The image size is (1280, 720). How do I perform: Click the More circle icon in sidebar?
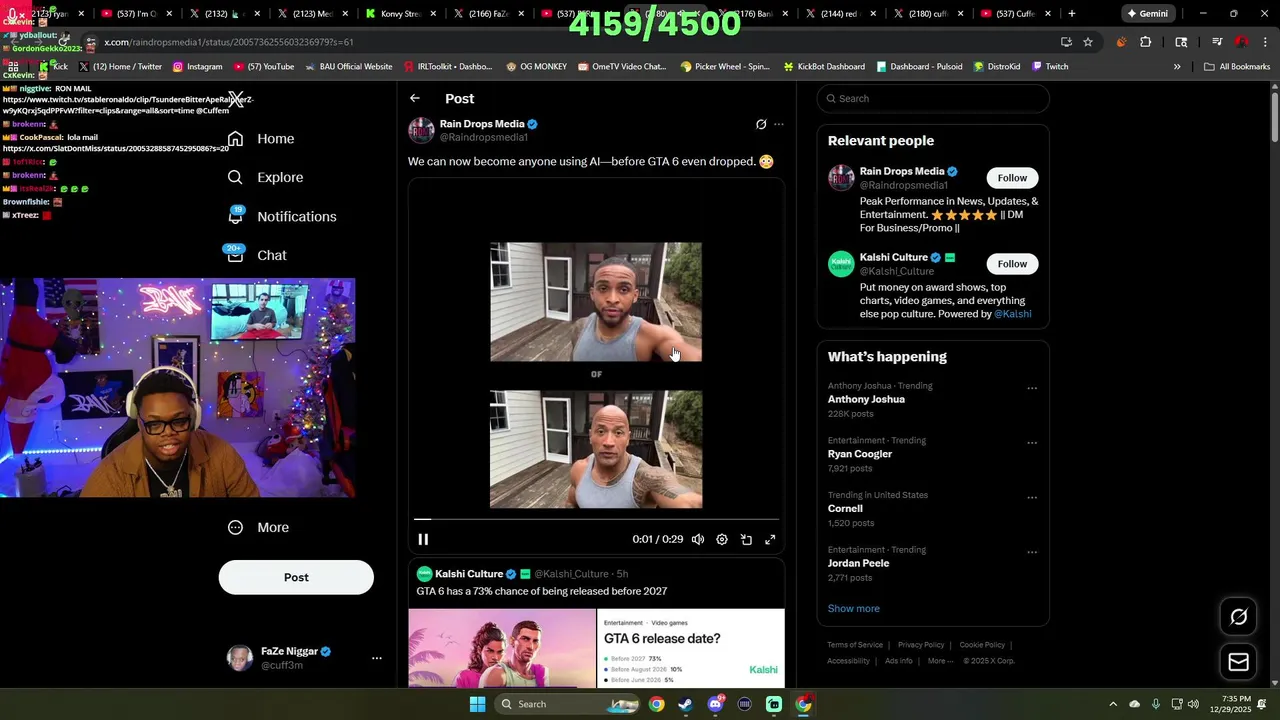tap(235, 527)
